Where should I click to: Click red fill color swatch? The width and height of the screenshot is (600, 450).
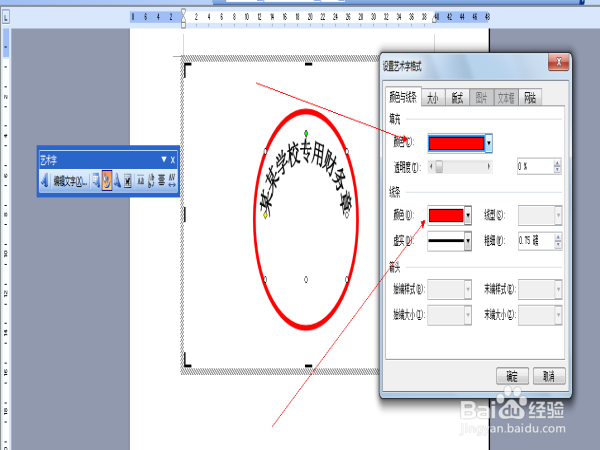point(456,143)
